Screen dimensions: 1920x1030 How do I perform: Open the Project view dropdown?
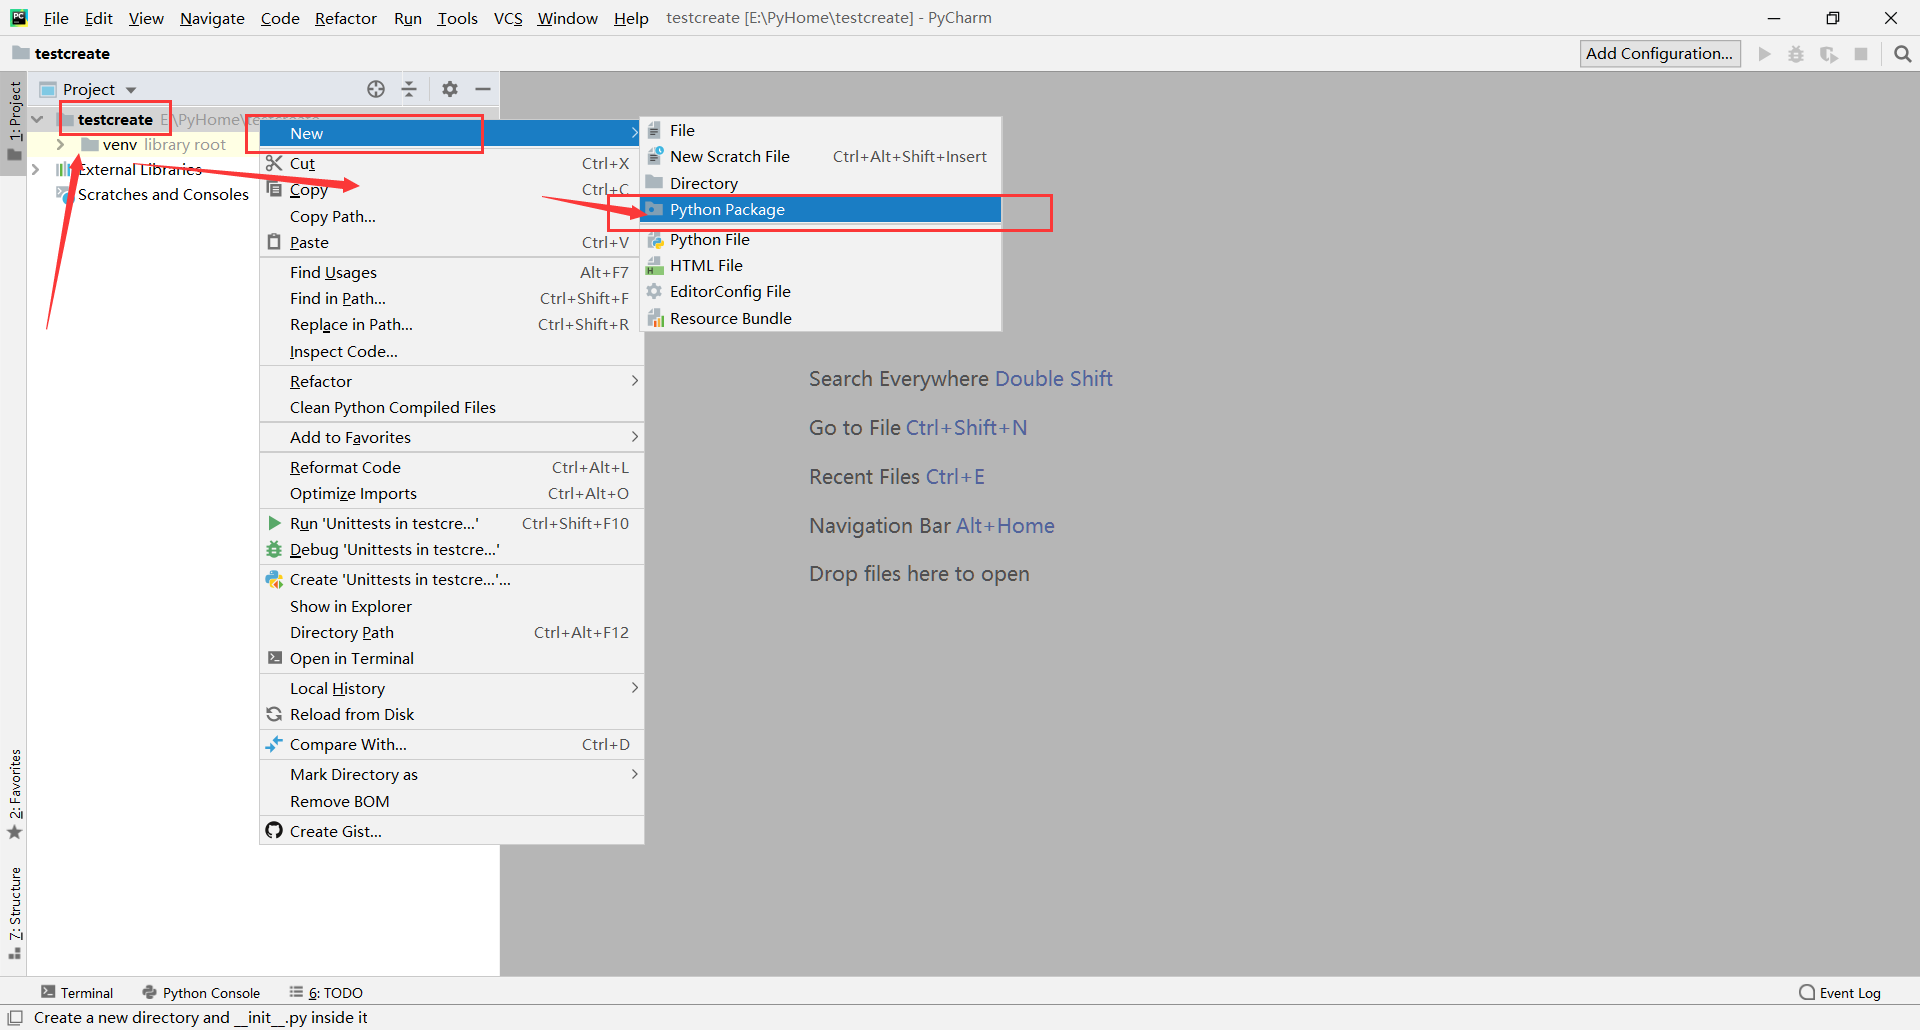pyautogui.click(x=131, y=90)
